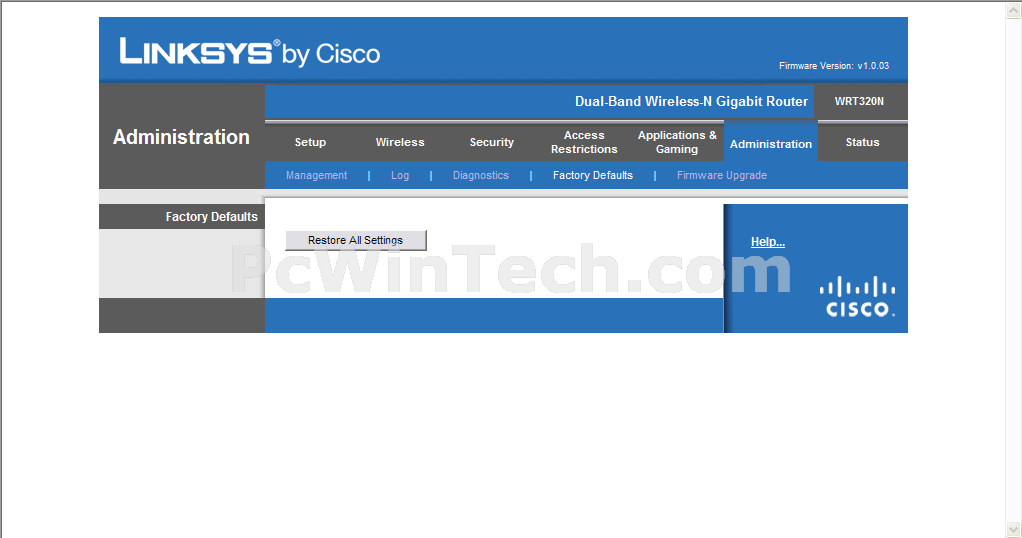Screen dimensions: 1022x538
Task: Click the Linksys by Cisco logo
Action: [x=250, y=52]
